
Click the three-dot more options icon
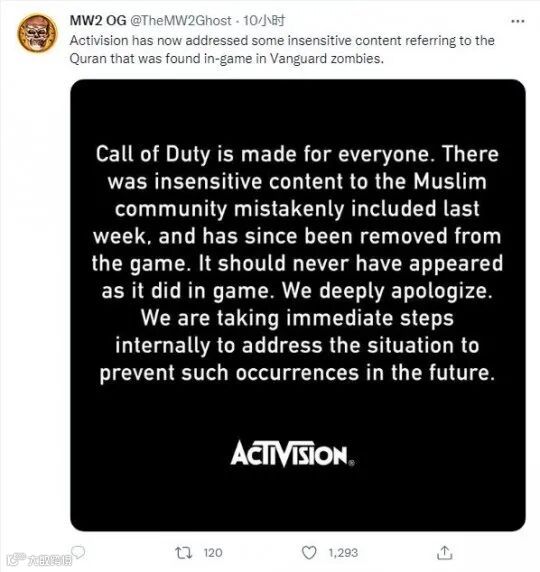(x=518, y=22)
